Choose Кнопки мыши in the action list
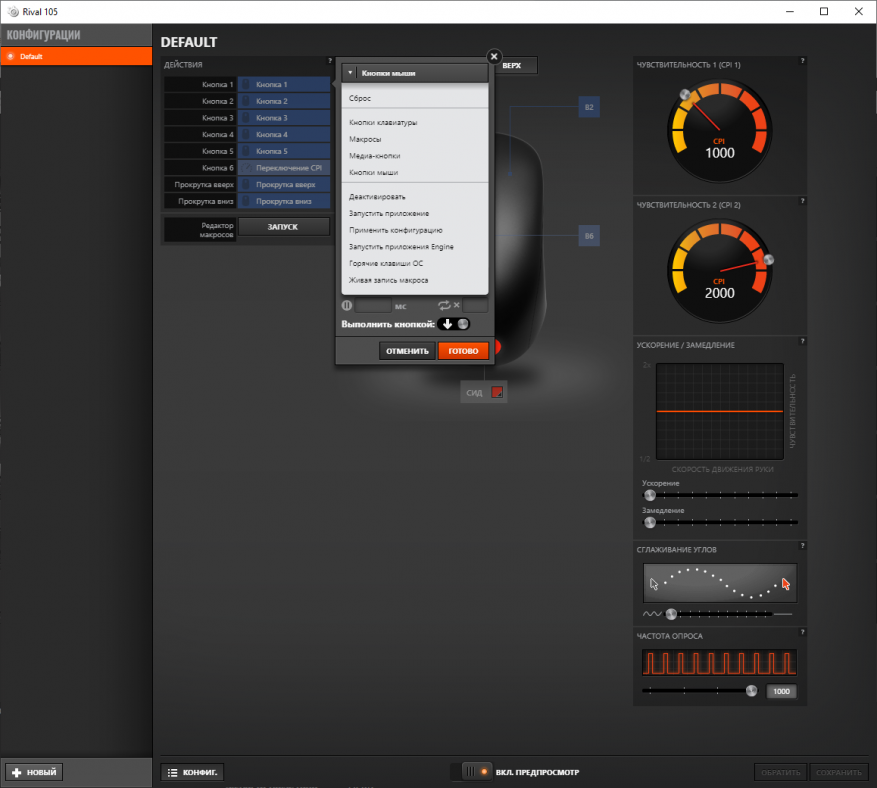This screenshot has height=788, width=877. click(414, 173)
